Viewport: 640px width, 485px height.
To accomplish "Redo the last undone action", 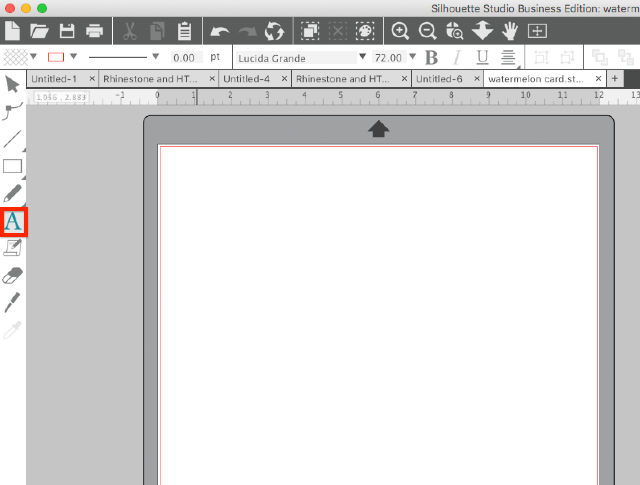I will click(x=247, y=31).
